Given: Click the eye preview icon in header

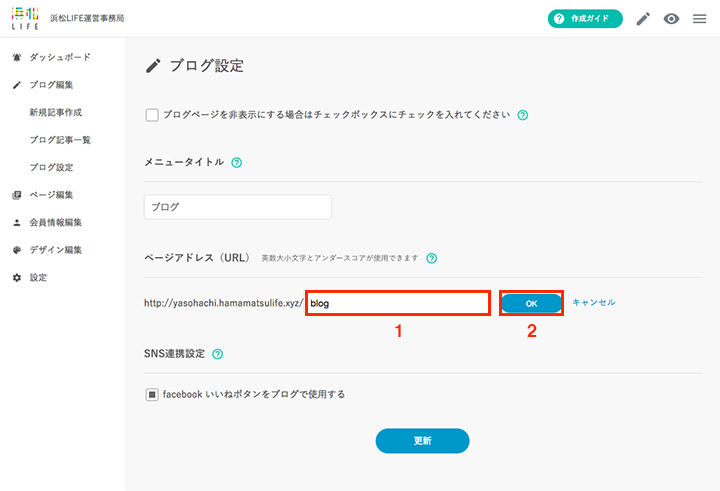Looking at the screenshot, I should [671, 19].
